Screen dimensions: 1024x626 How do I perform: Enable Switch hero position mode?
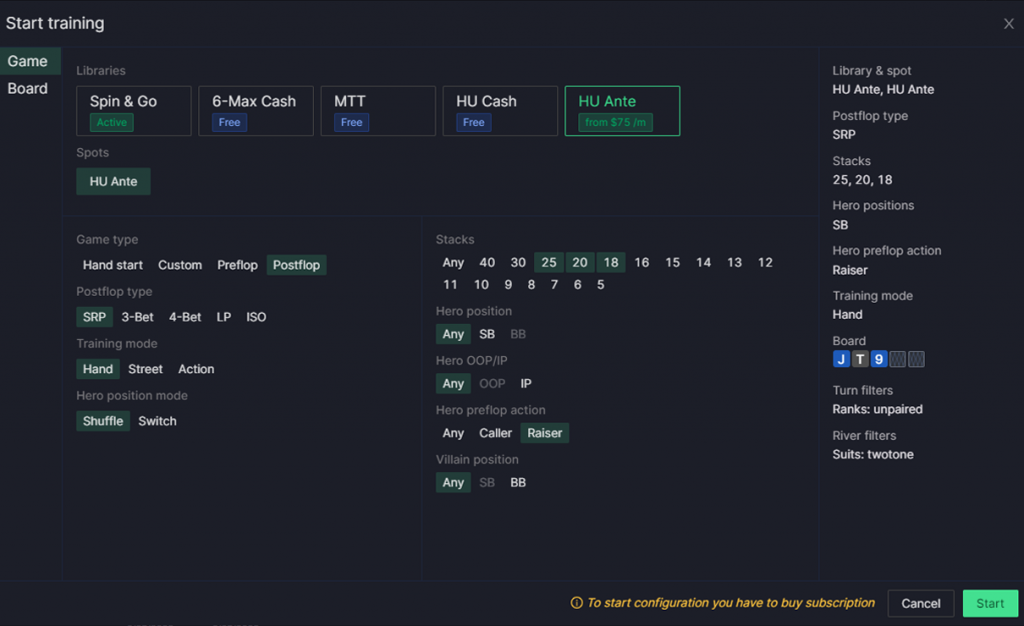click(157, 421)
